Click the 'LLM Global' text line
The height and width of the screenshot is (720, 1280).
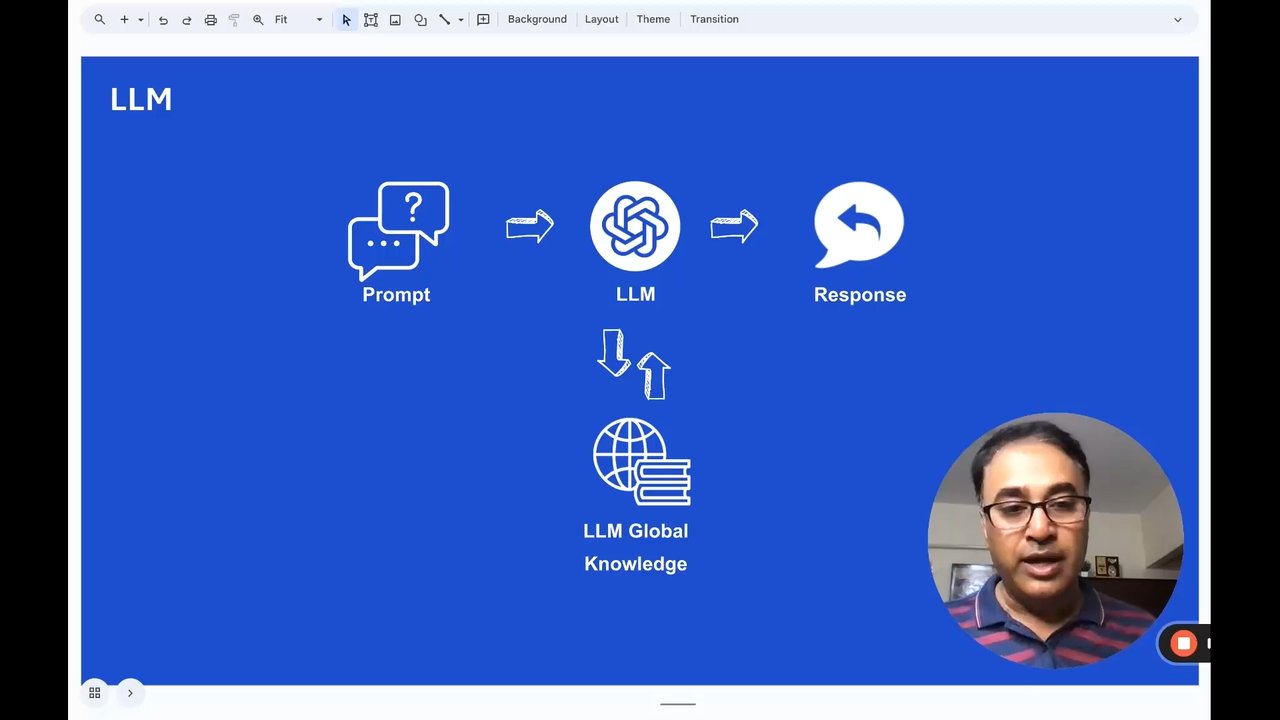(x=636, y=531)
